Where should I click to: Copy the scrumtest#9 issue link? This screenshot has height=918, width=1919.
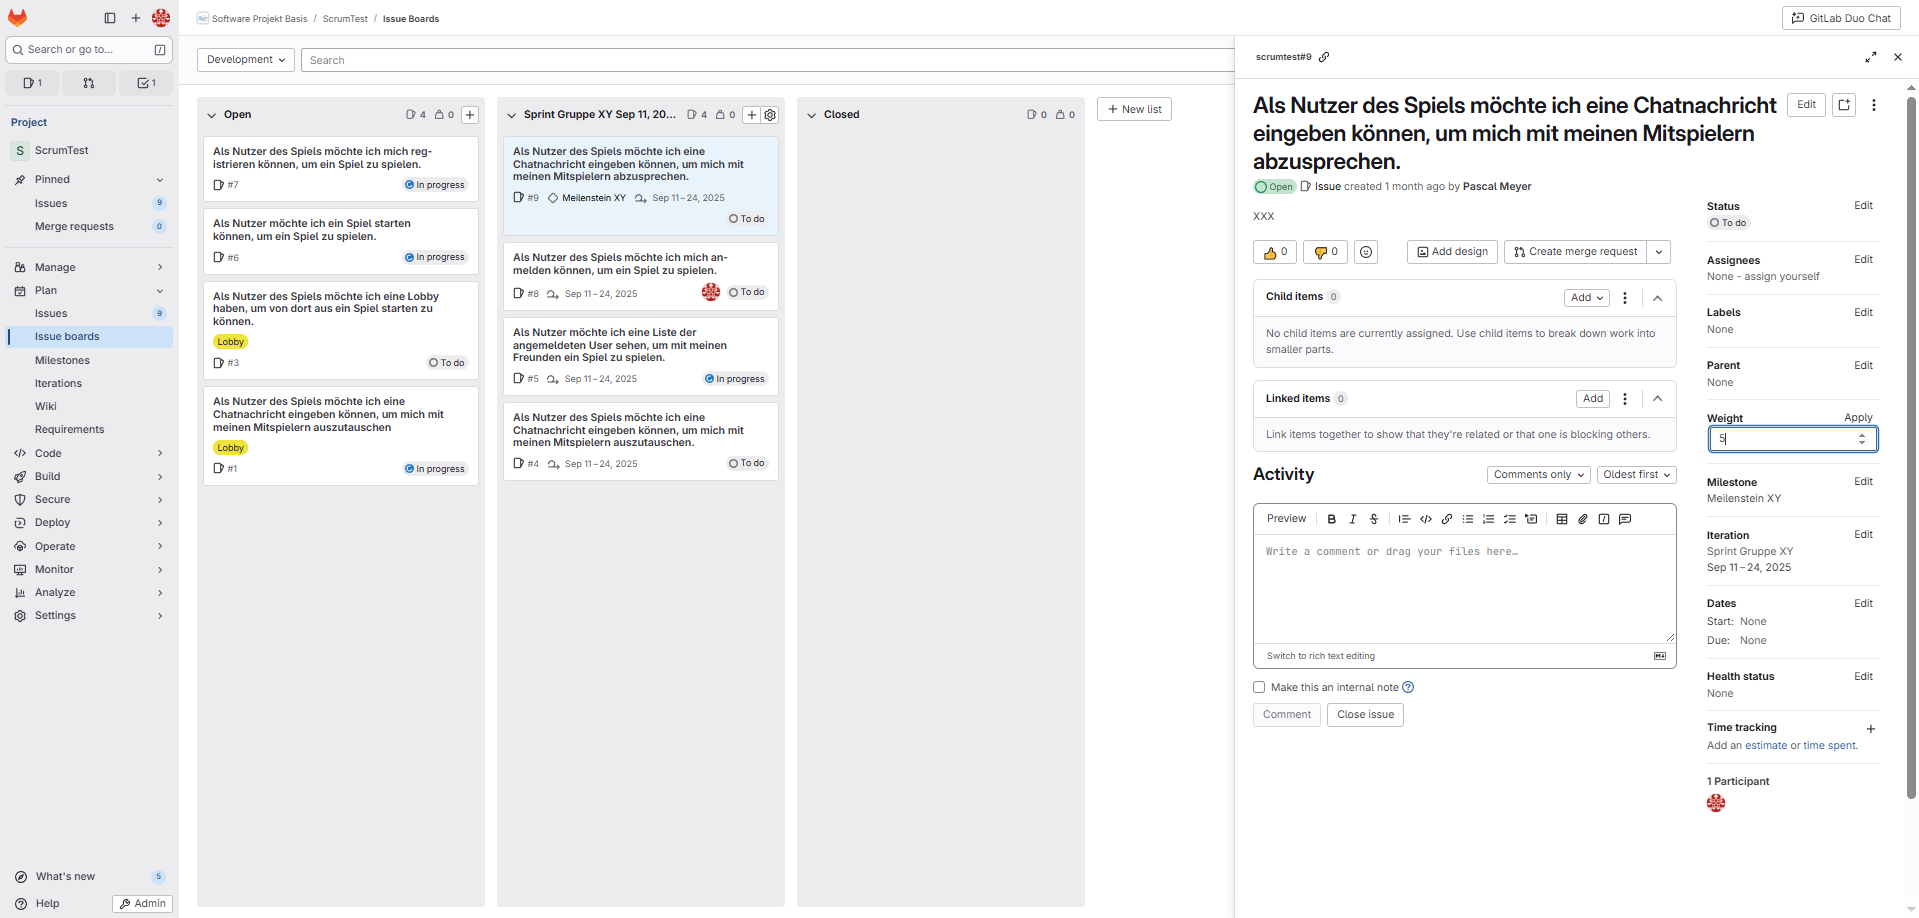tap(1324, 57)
